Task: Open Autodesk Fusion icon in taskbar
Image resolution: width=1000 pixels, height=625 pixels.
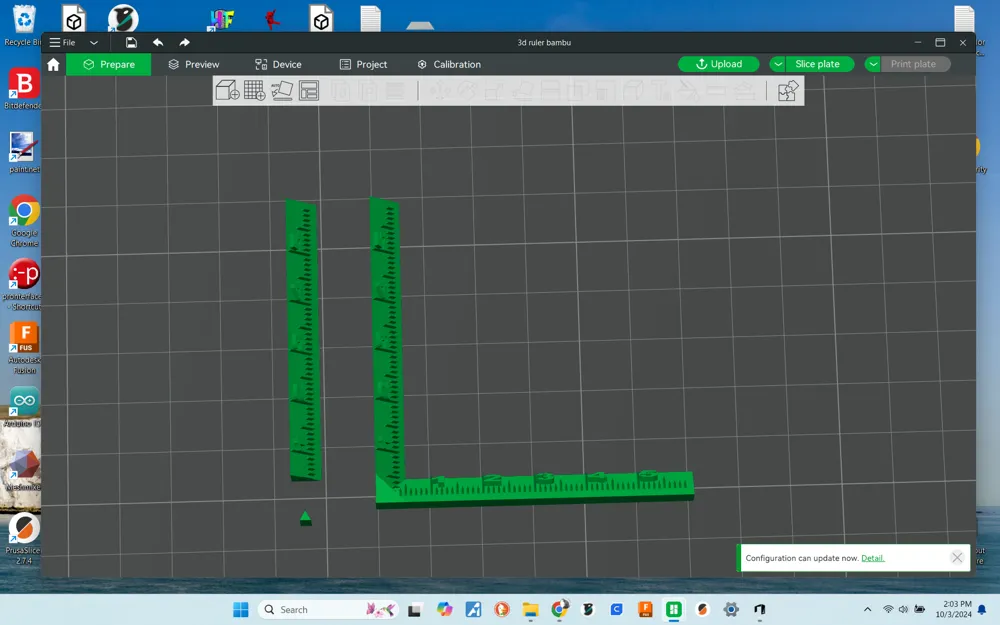Action: (x=645, y=610)
